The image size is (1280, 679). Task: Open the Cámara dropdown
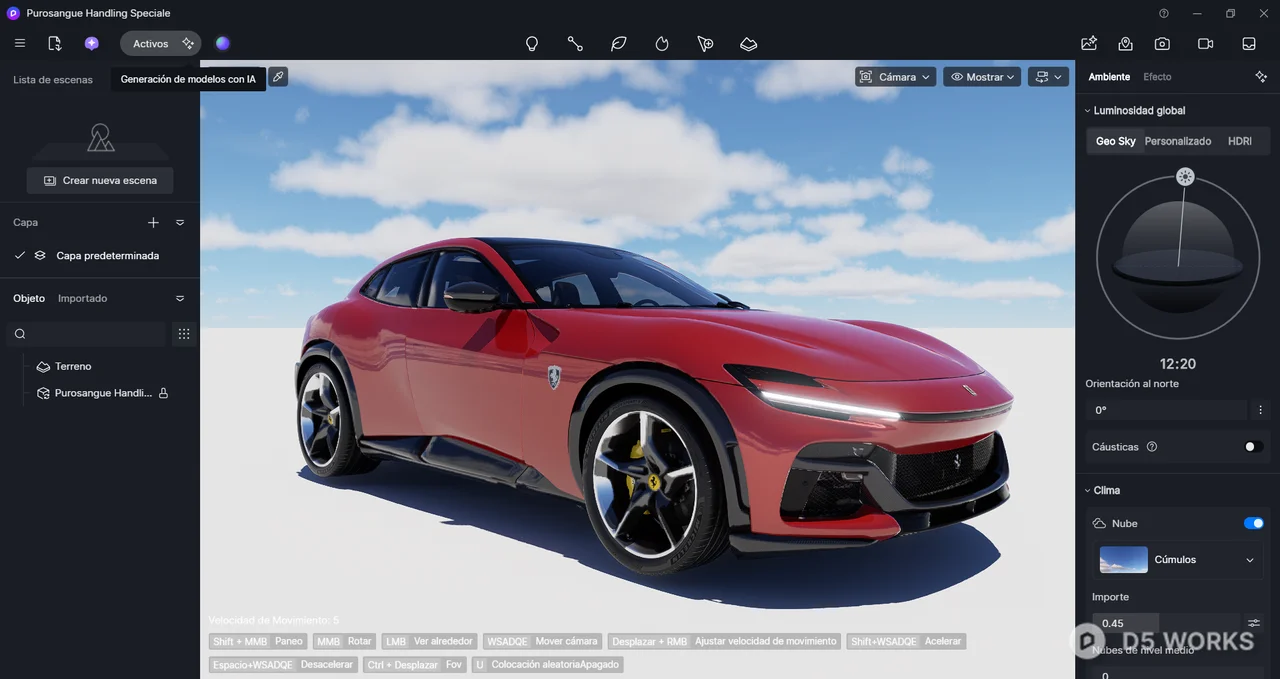[895, 77]
